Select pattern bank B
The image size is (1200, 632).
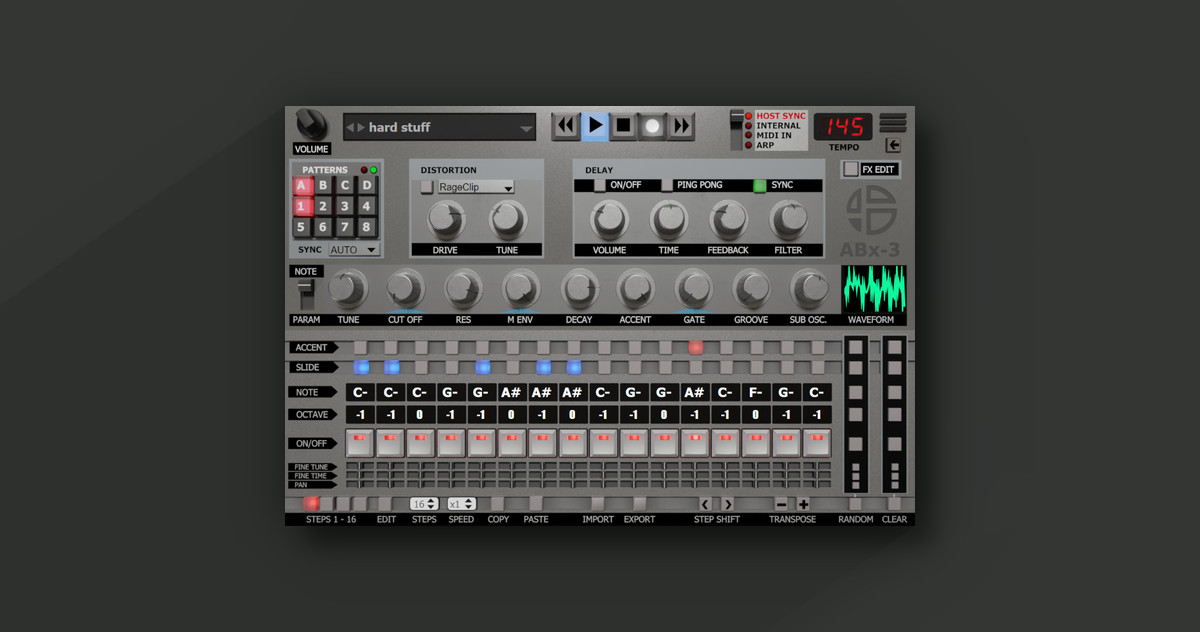pyautogui.click(x=323, y=185)
